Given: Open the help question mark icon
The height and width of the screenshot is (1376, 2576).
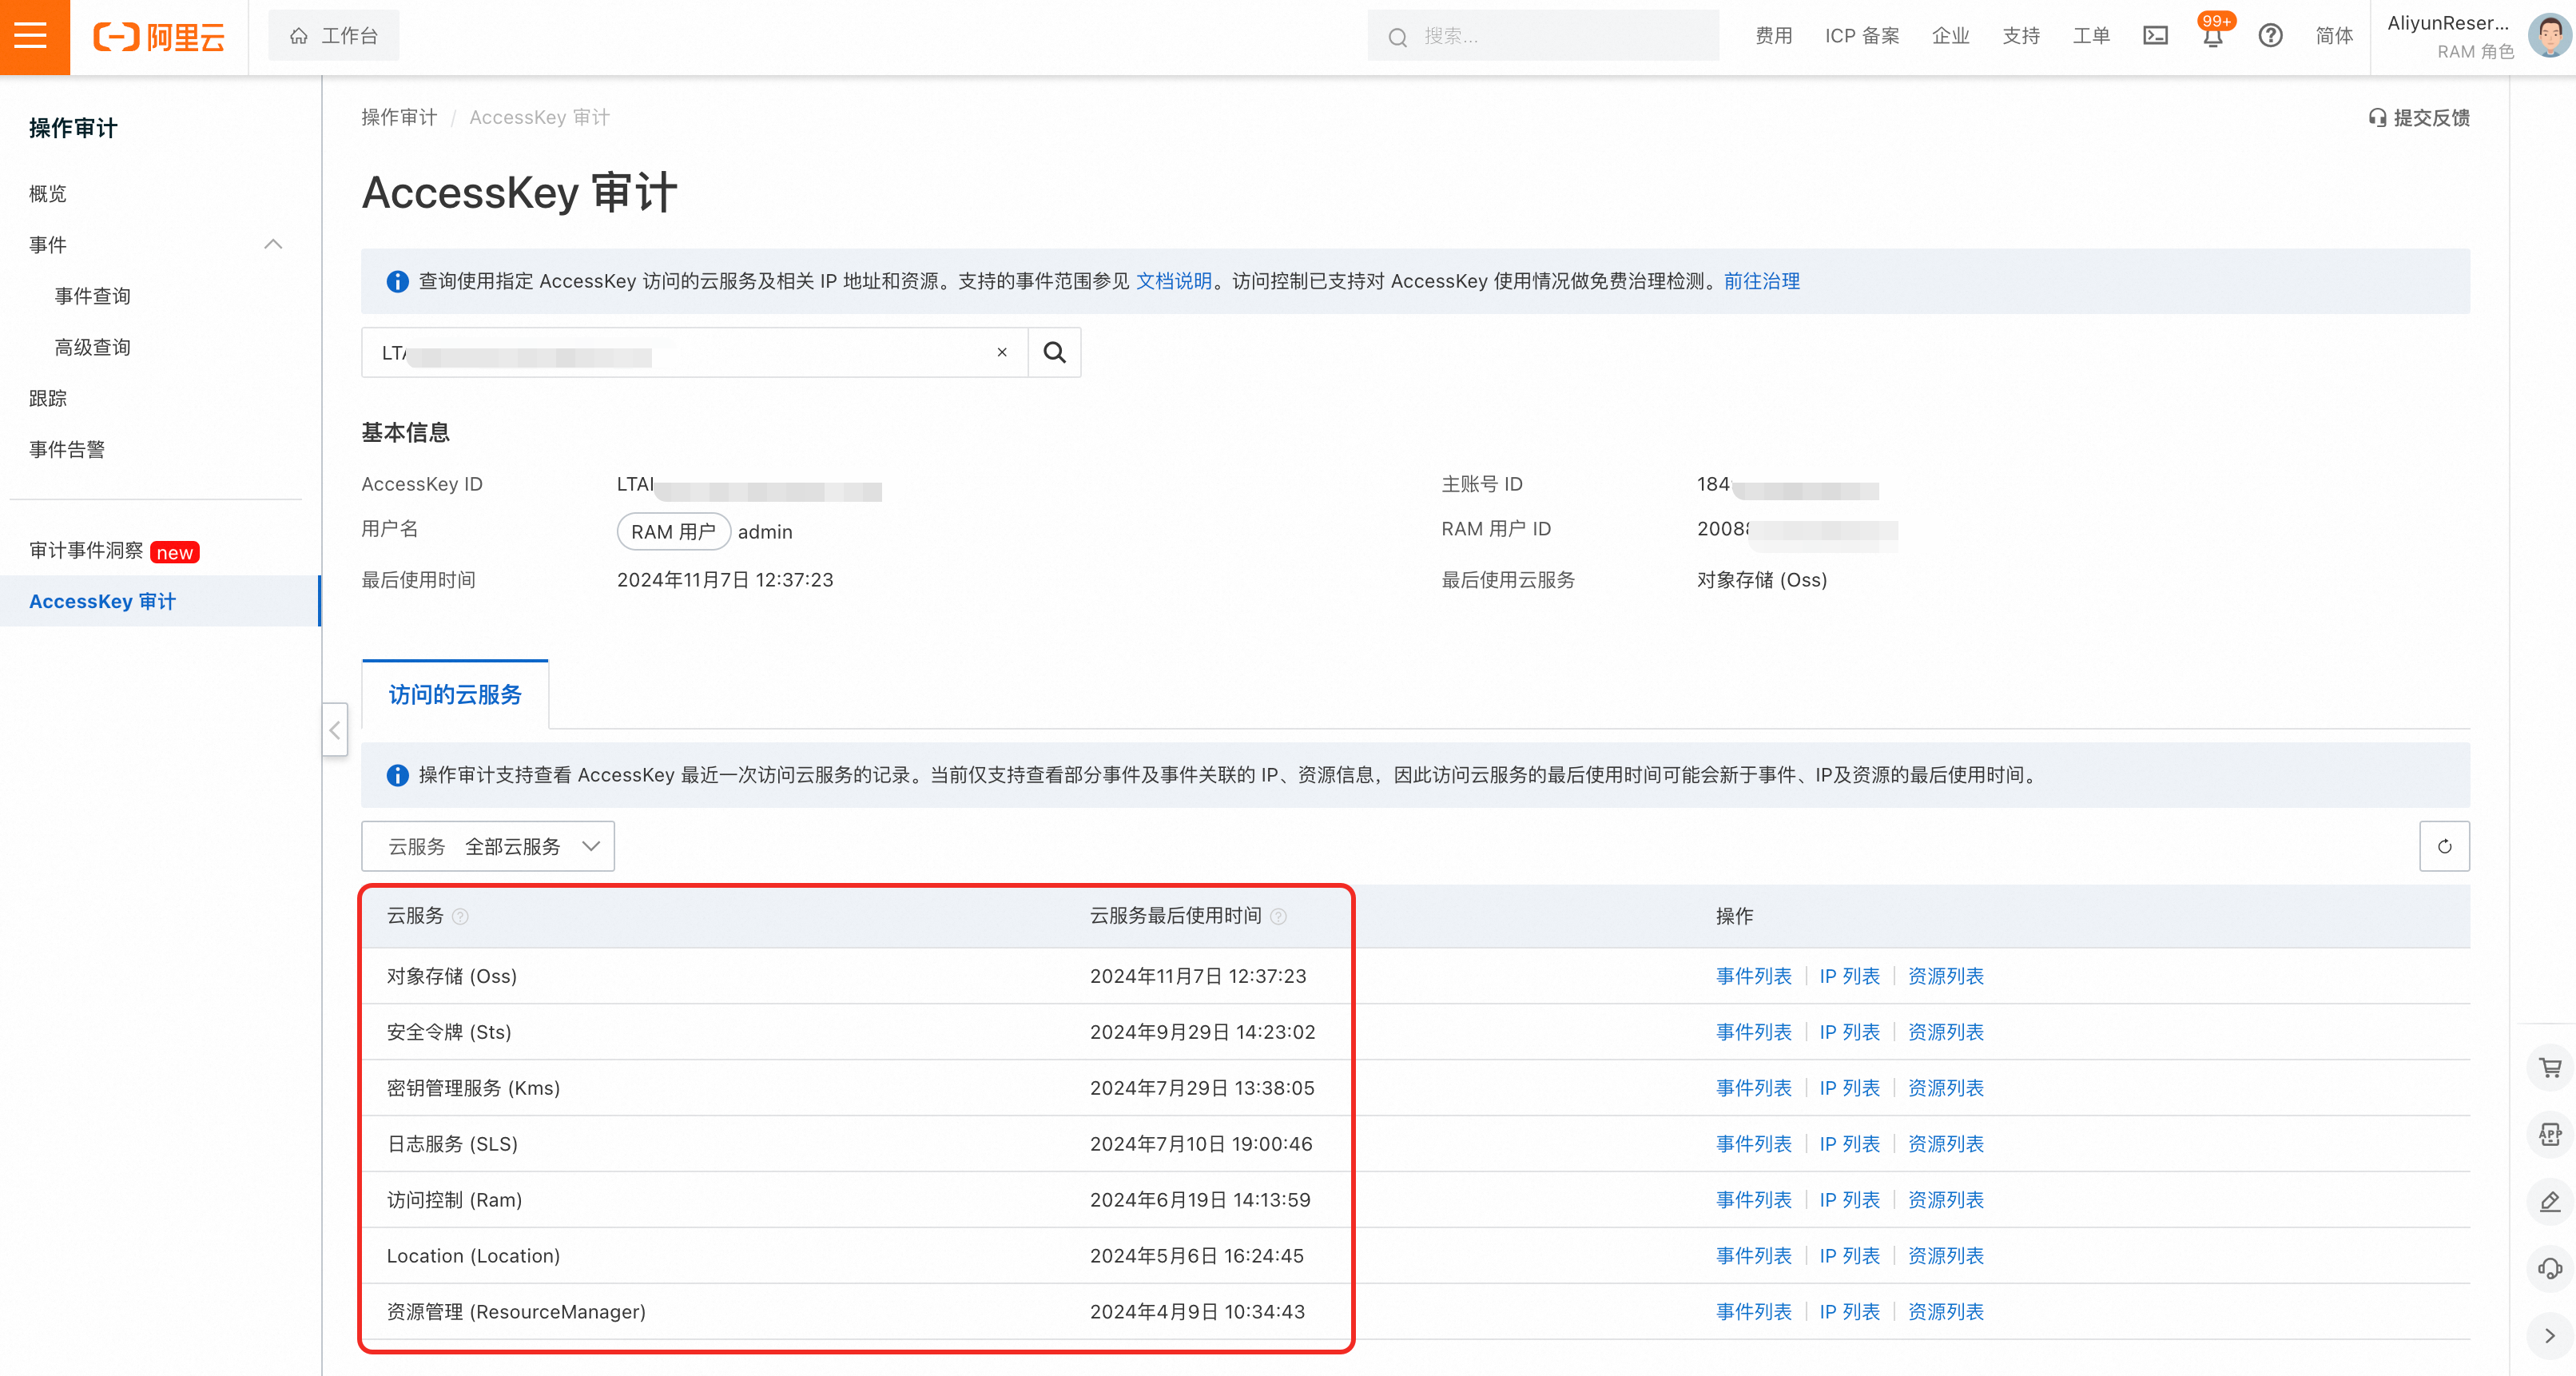Looking at the screenshot, I should [x=2270, y=36].
